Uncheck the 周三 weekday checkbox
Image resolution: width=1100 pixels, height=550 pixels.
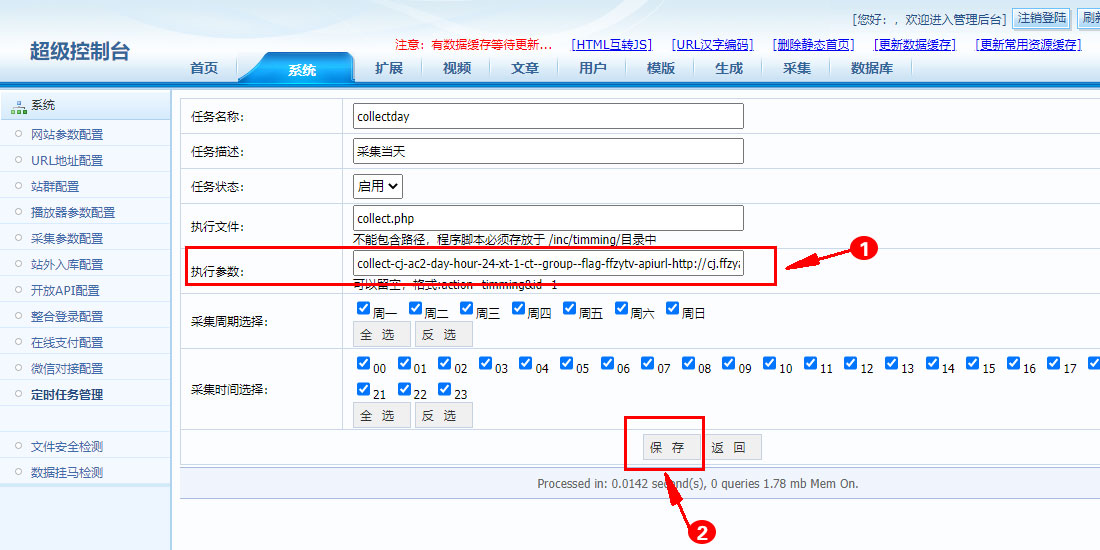pyautogui.click(x=467, y=309)
